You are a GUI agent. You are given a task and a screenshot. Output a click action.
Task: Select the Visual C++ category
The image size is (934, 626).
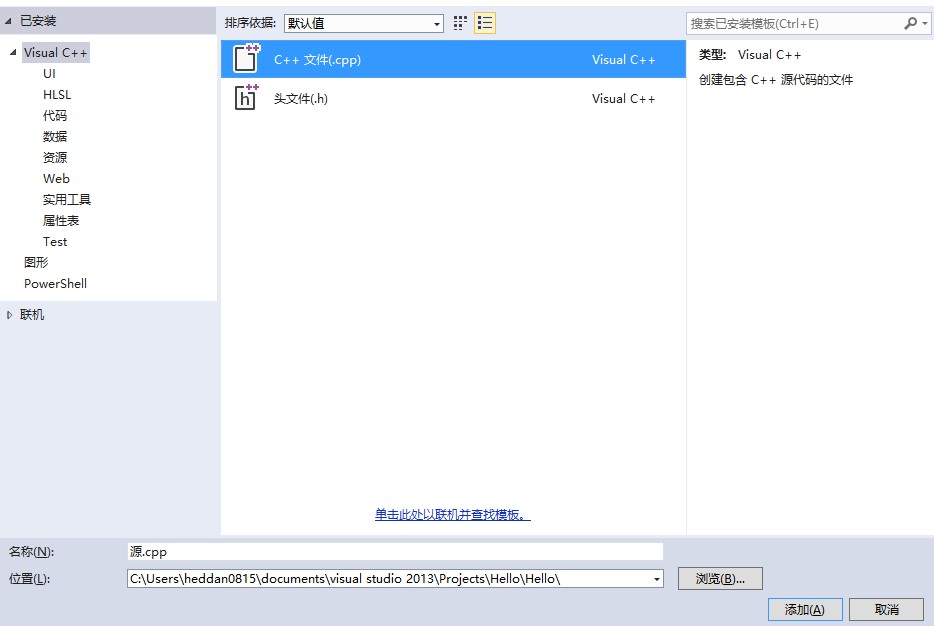click(x=55, y=52)
